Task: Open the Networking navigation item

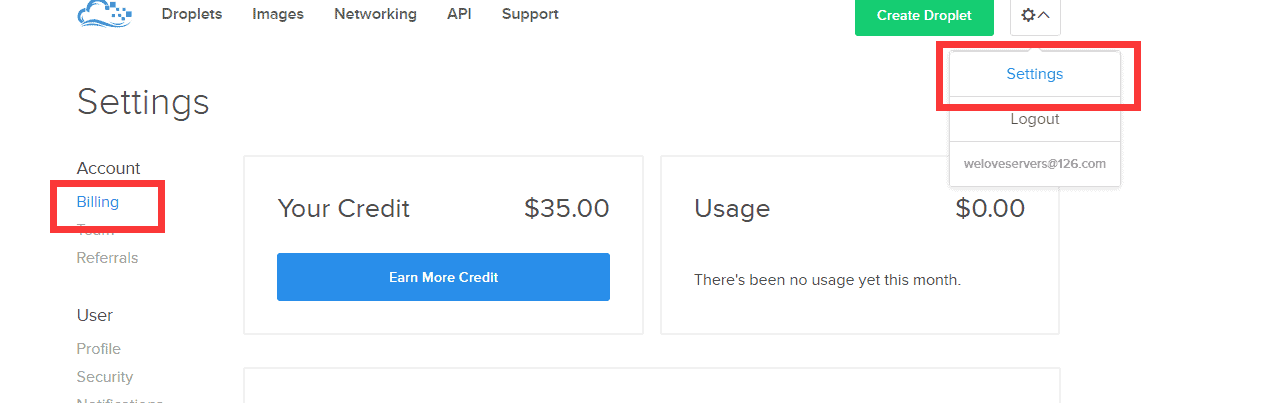Action: pos(375,14)
